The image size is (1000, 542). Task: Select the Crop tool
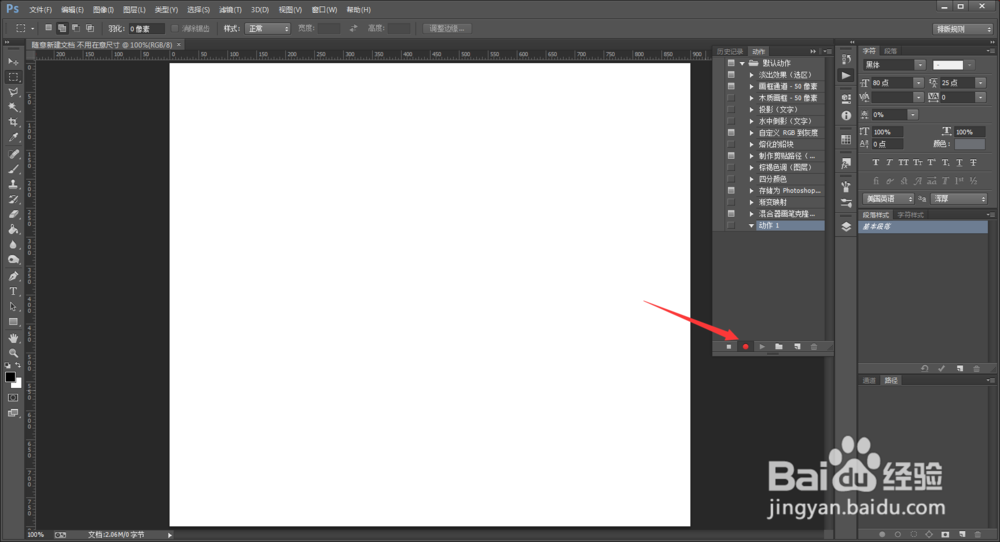pos(13,122)
